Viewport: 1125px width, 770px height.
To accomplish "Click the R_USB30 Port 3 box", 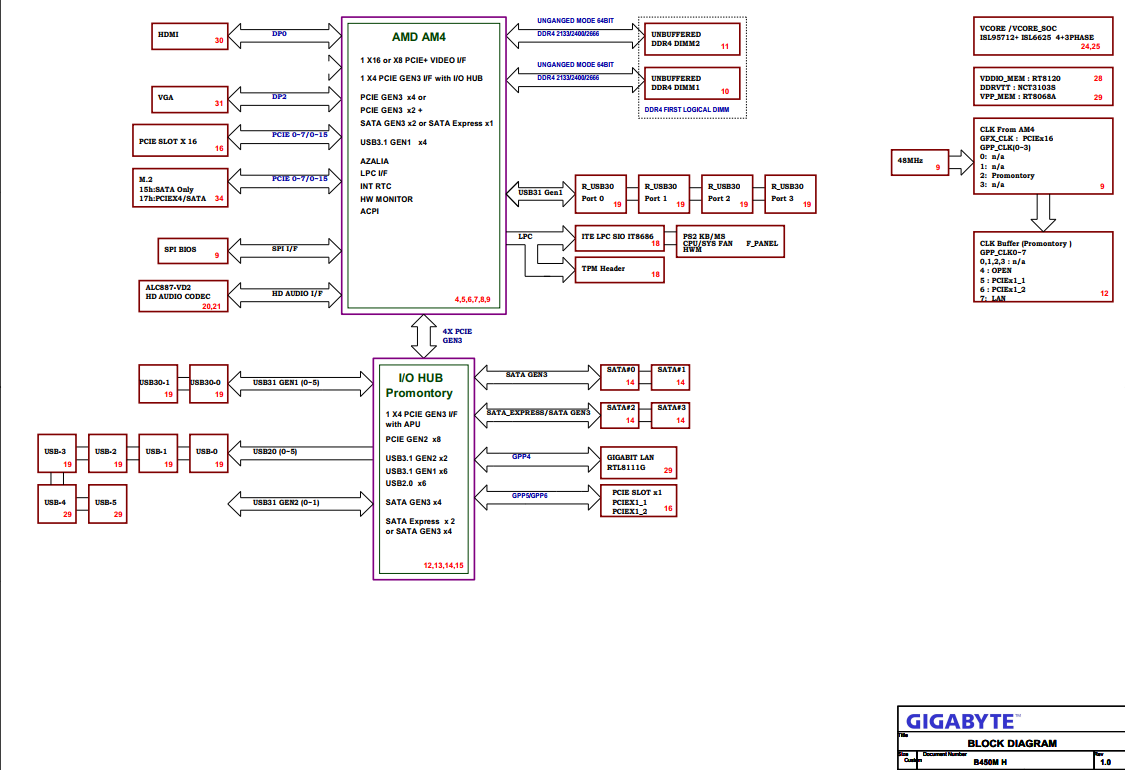I will pyautogui.click(x=790, y=194).
